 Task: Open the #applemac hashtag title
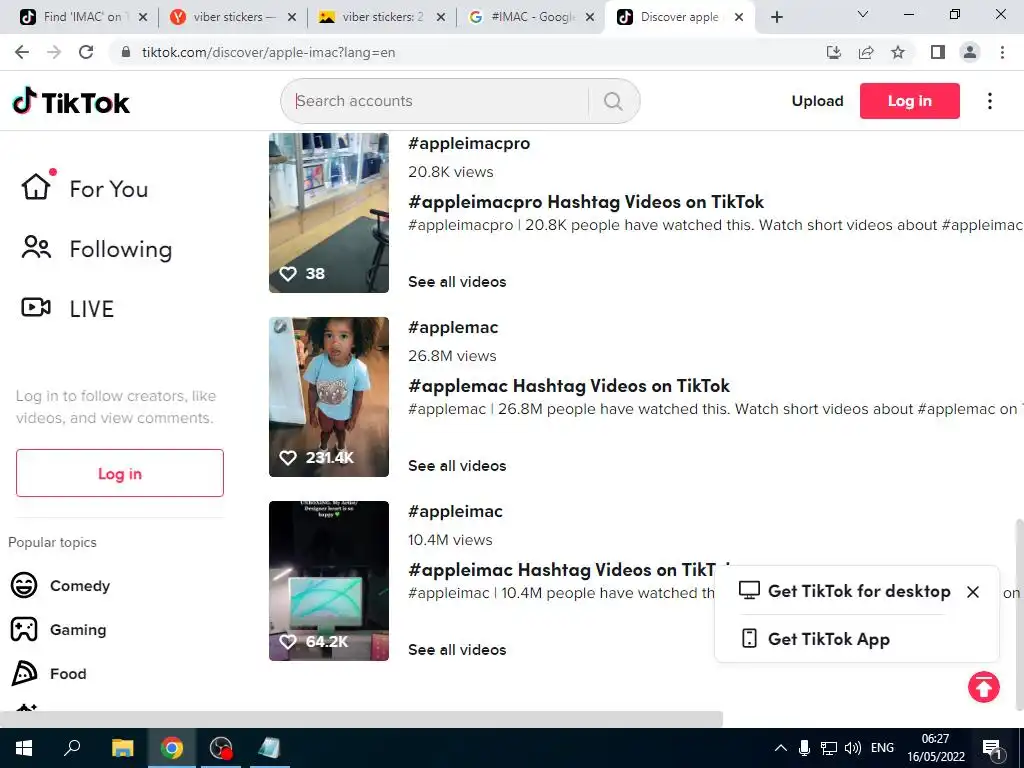pos(453,327)
